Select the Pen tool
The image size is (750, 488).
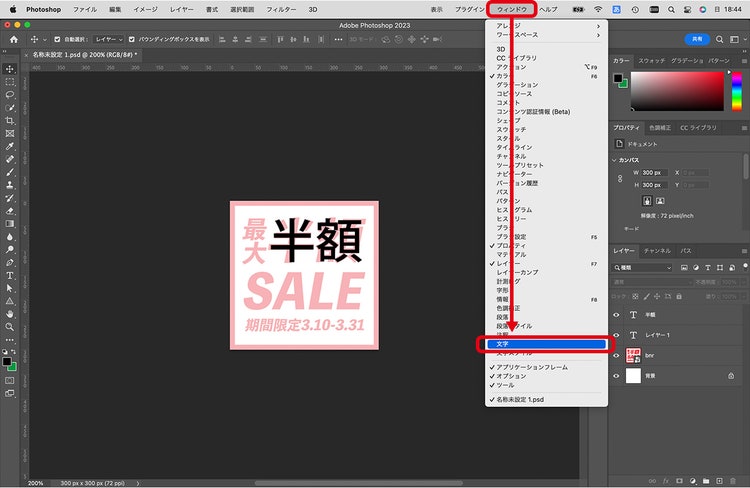tap(10, 262)
